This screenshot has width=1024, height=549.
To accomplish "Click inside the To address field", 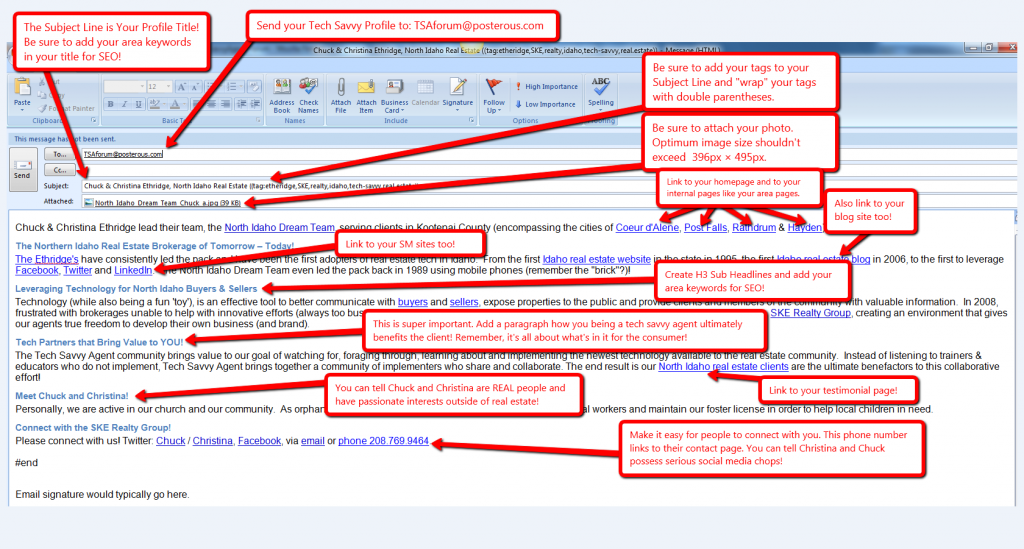I will click(x=549, y=154).
